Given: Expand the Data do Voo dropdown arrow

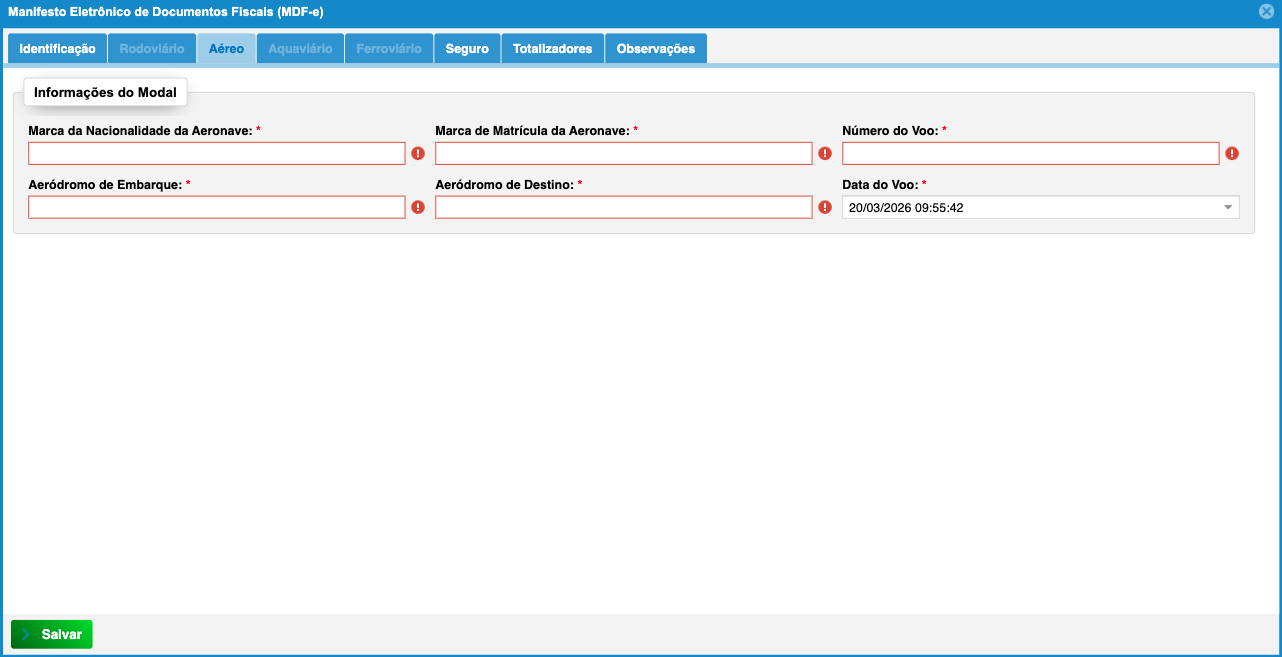Looking at the screenshot, I should click(1228, 207).
